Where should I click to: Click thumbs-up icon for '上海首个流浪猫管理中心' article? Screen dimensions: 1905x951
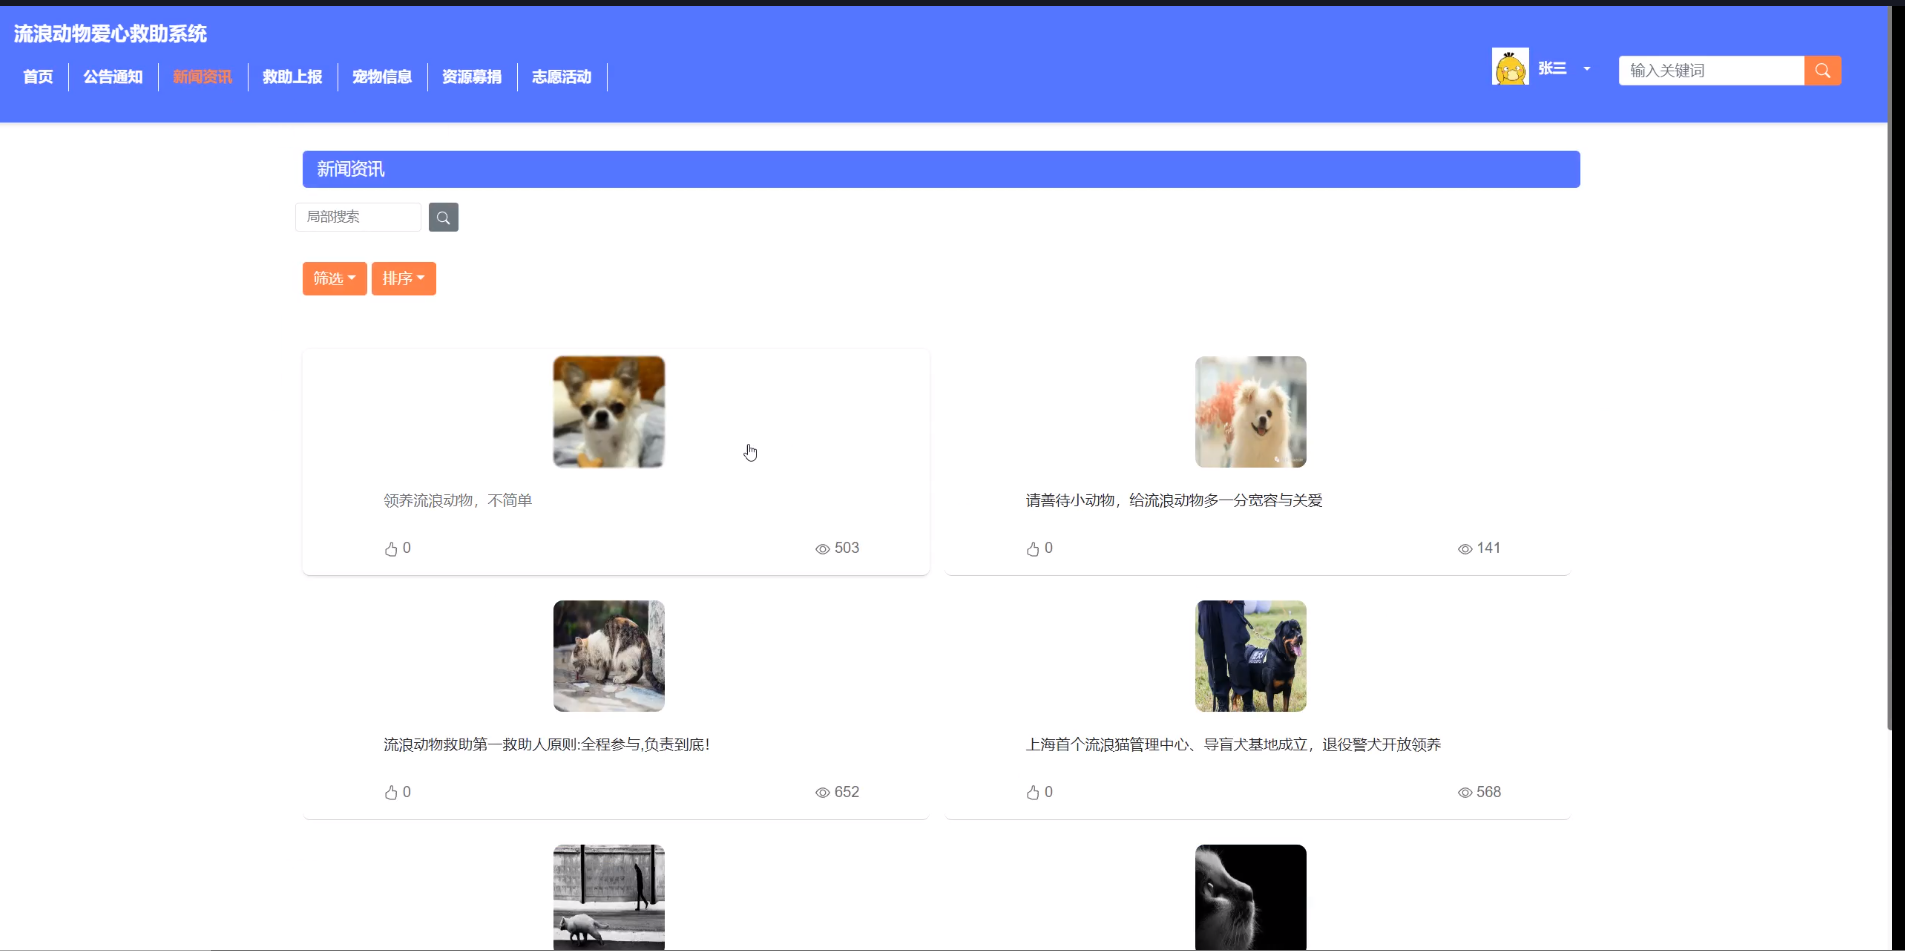pyautogui.click(x=1033, y=793)
